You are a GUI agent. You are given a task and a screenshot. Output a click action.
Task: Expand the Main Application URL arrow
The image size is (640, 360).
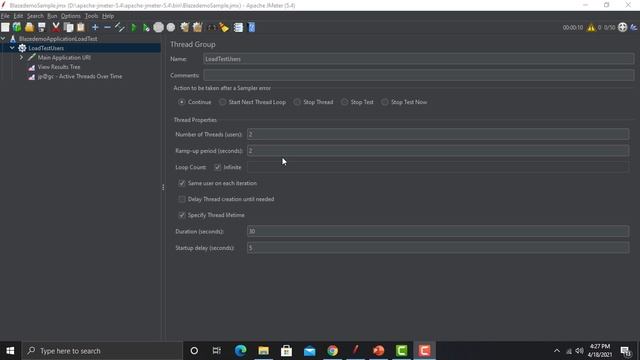[x=22, y=58]
